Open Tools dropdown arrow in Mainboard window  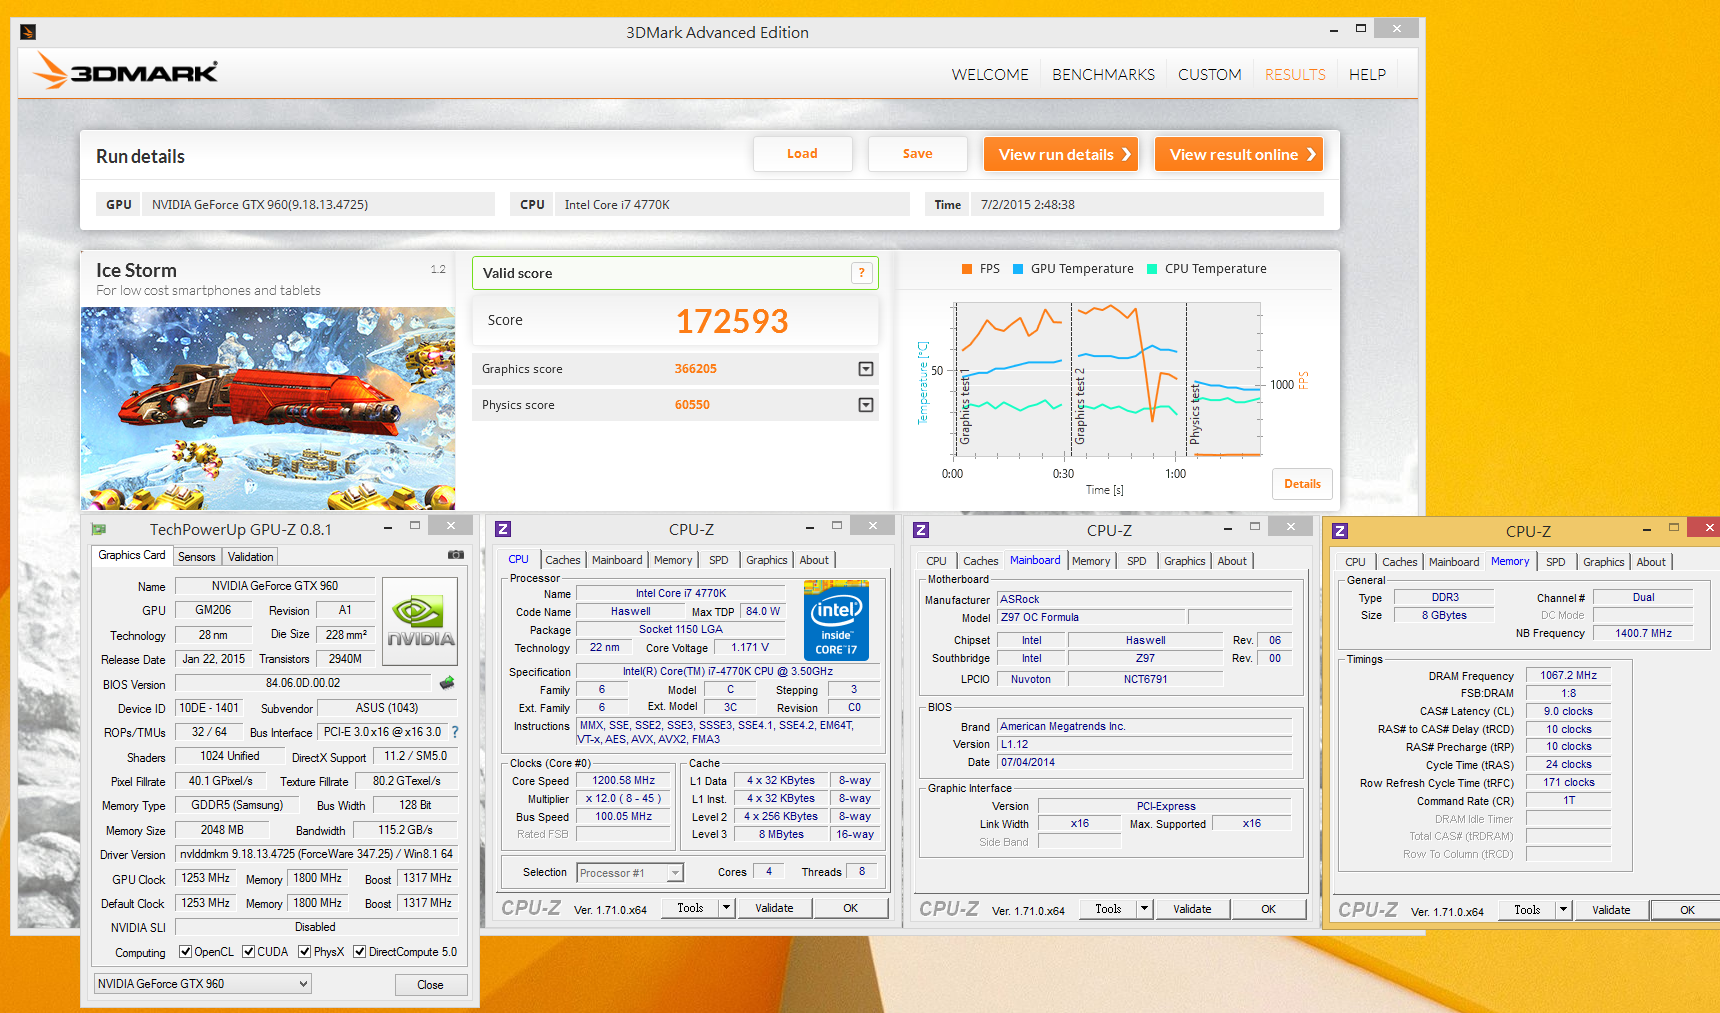[x=1144, y=909]
